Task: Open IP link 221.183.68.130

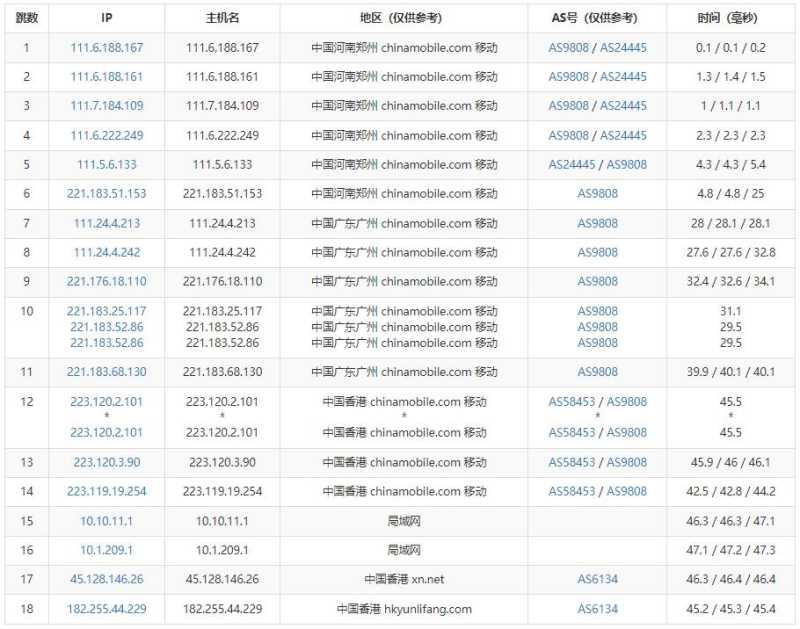Action: pos(107,371)
